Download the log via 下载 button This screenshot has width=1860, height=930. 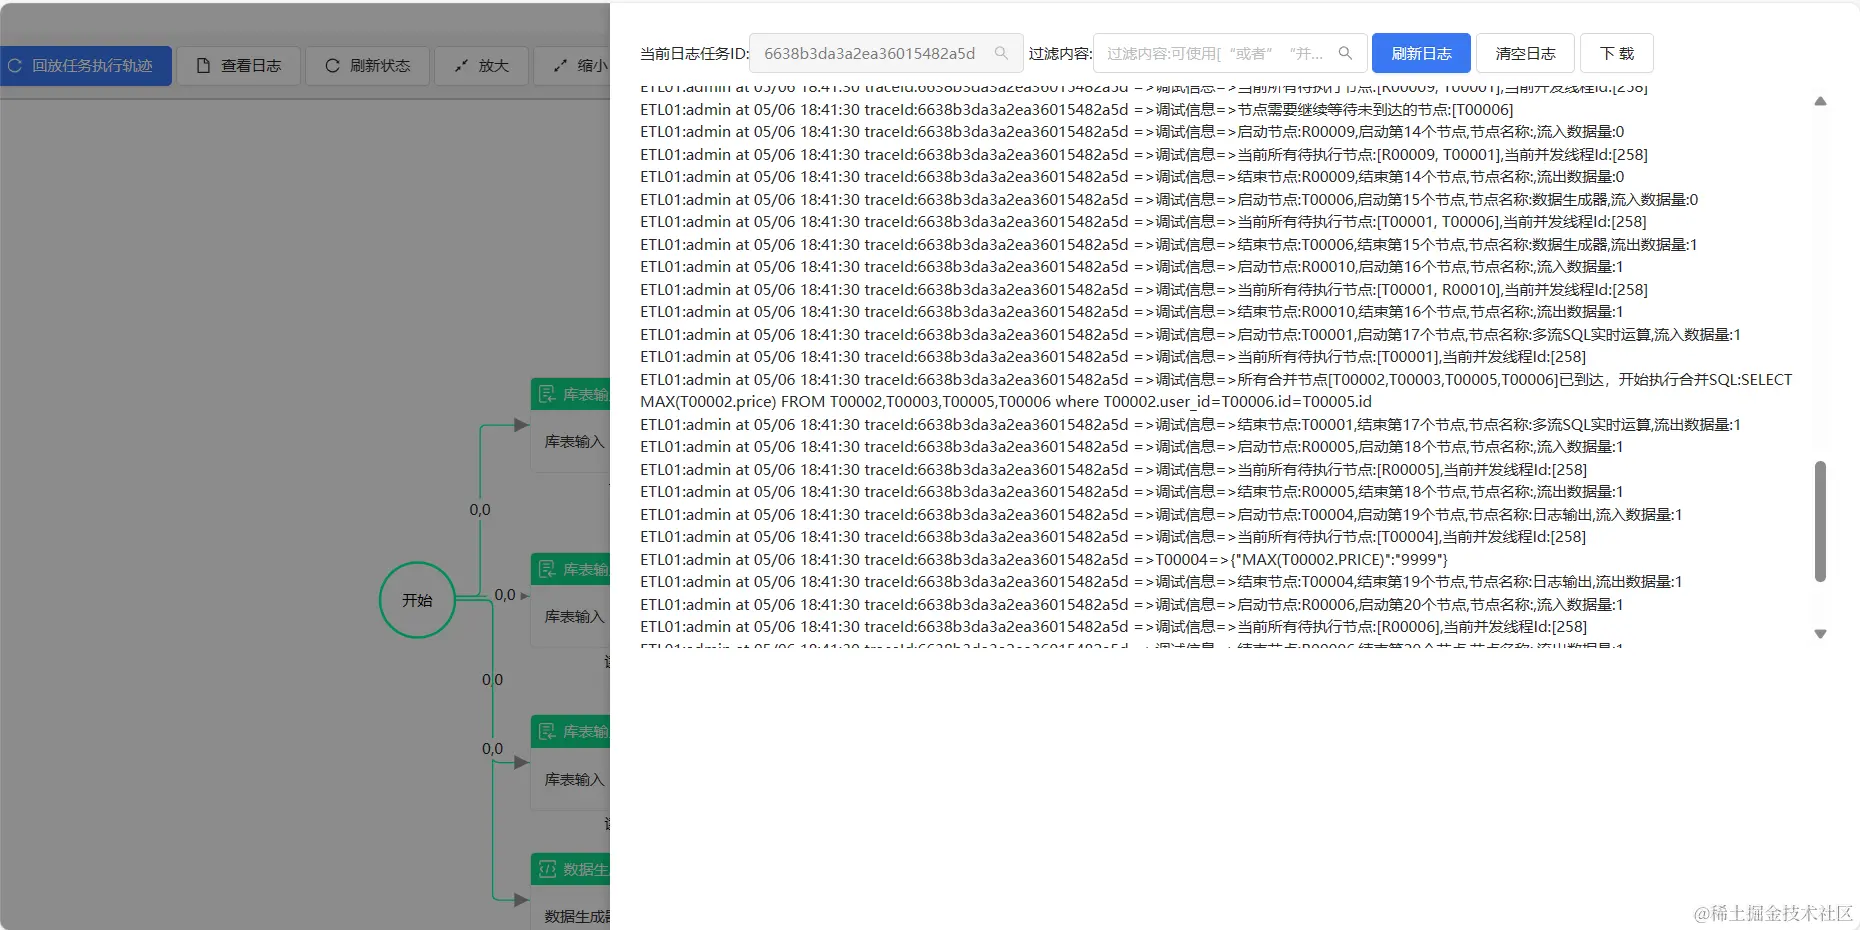(x=1616, y=53)
